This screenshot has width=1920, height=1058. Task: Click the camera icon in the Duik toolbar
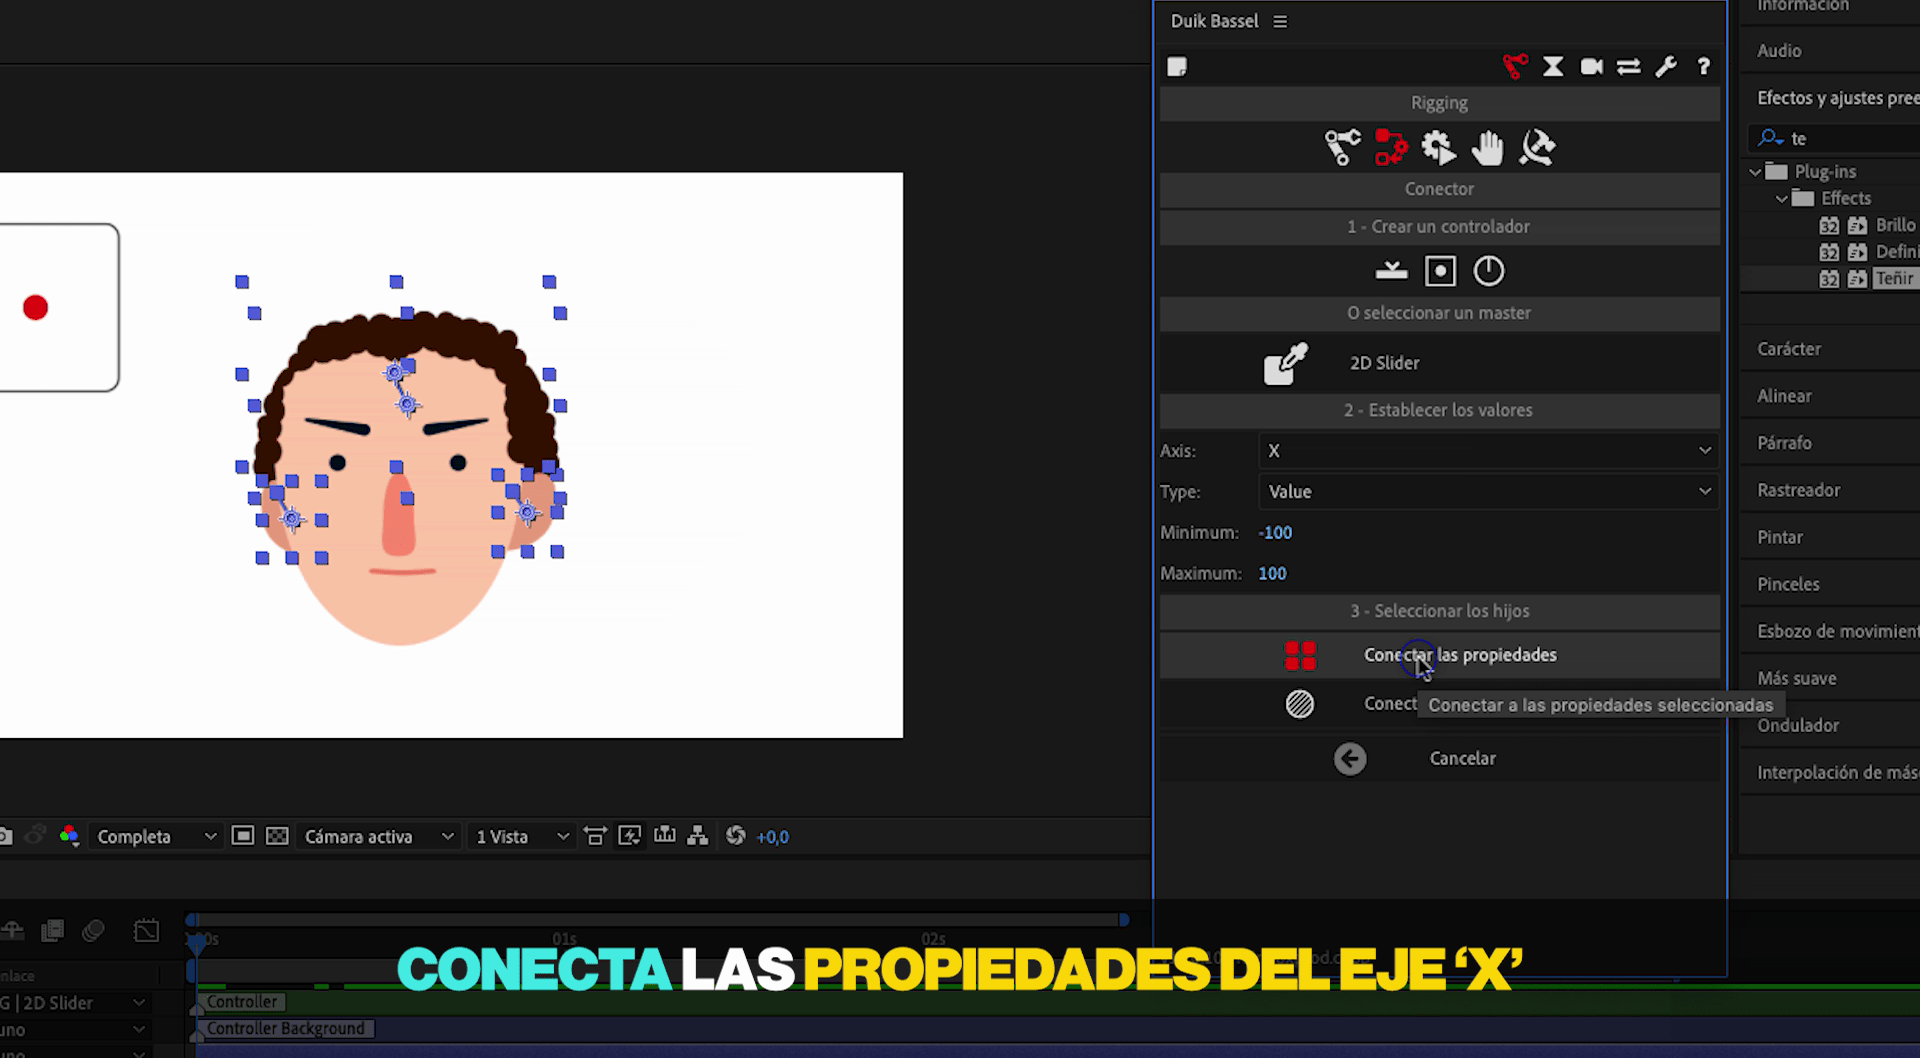(x=1591, y=66)
